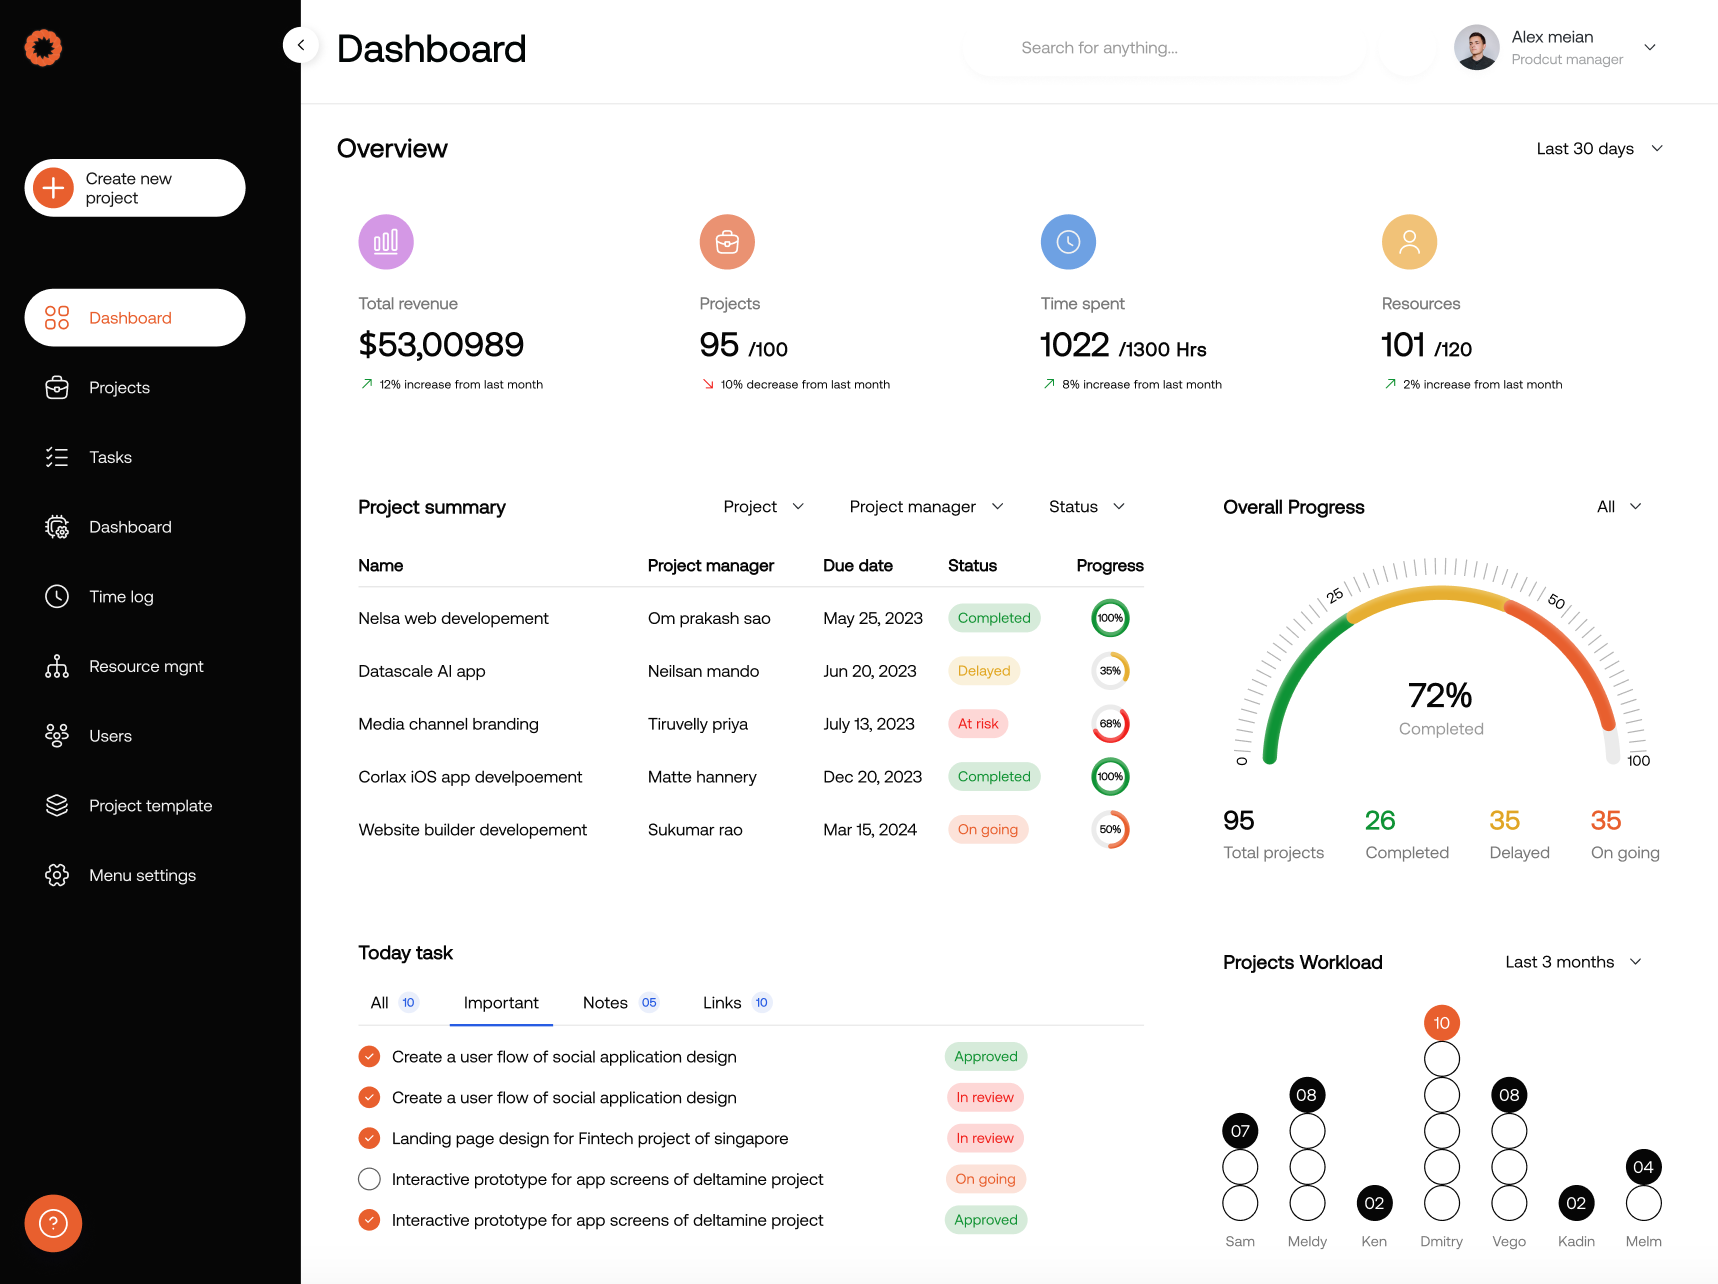
Task: Click the 72% overall progress gauge
Action: 1440,696
